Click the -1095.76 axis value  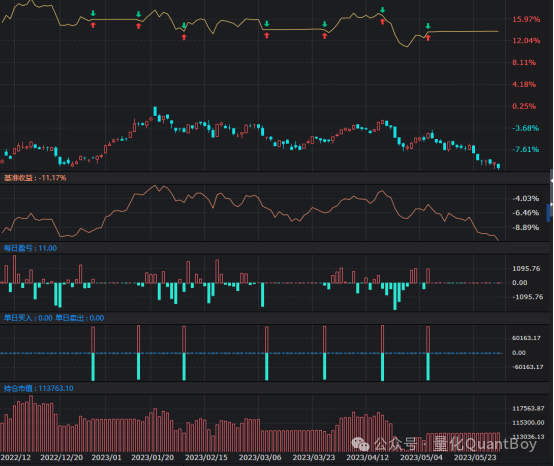(527, 297)
